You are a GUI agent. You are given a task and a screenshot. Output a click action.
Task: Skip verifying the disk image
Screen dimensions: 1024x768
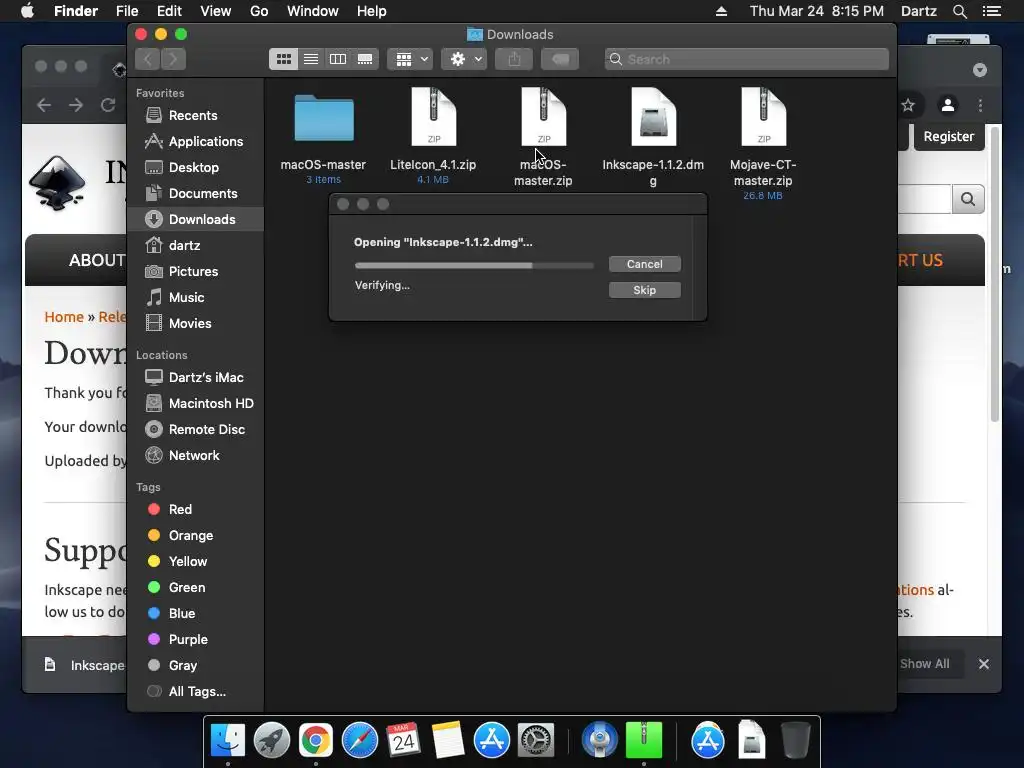click(x=645, y=290)
